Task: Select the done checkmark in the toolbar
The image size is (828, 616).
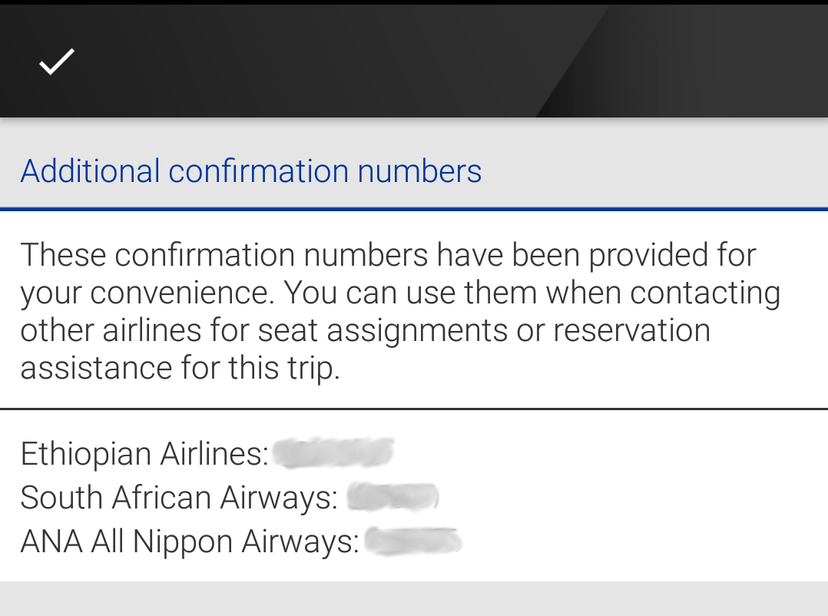Action: pos(56,62)
